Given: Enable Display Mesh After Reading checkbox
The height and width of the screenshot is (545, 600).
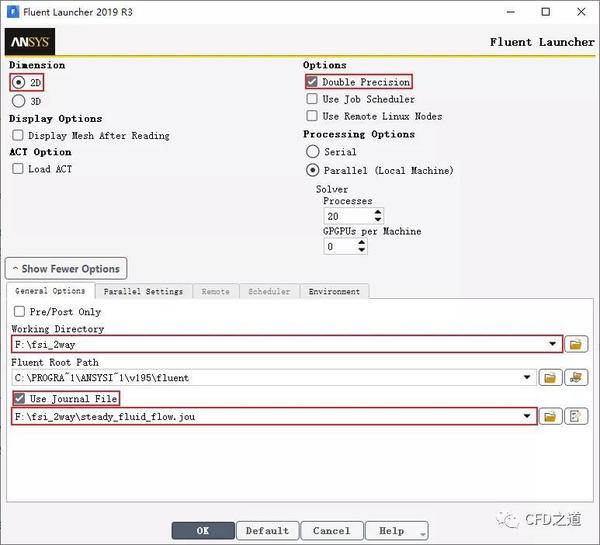Looking at the screenshot, I should pos(18,135).
